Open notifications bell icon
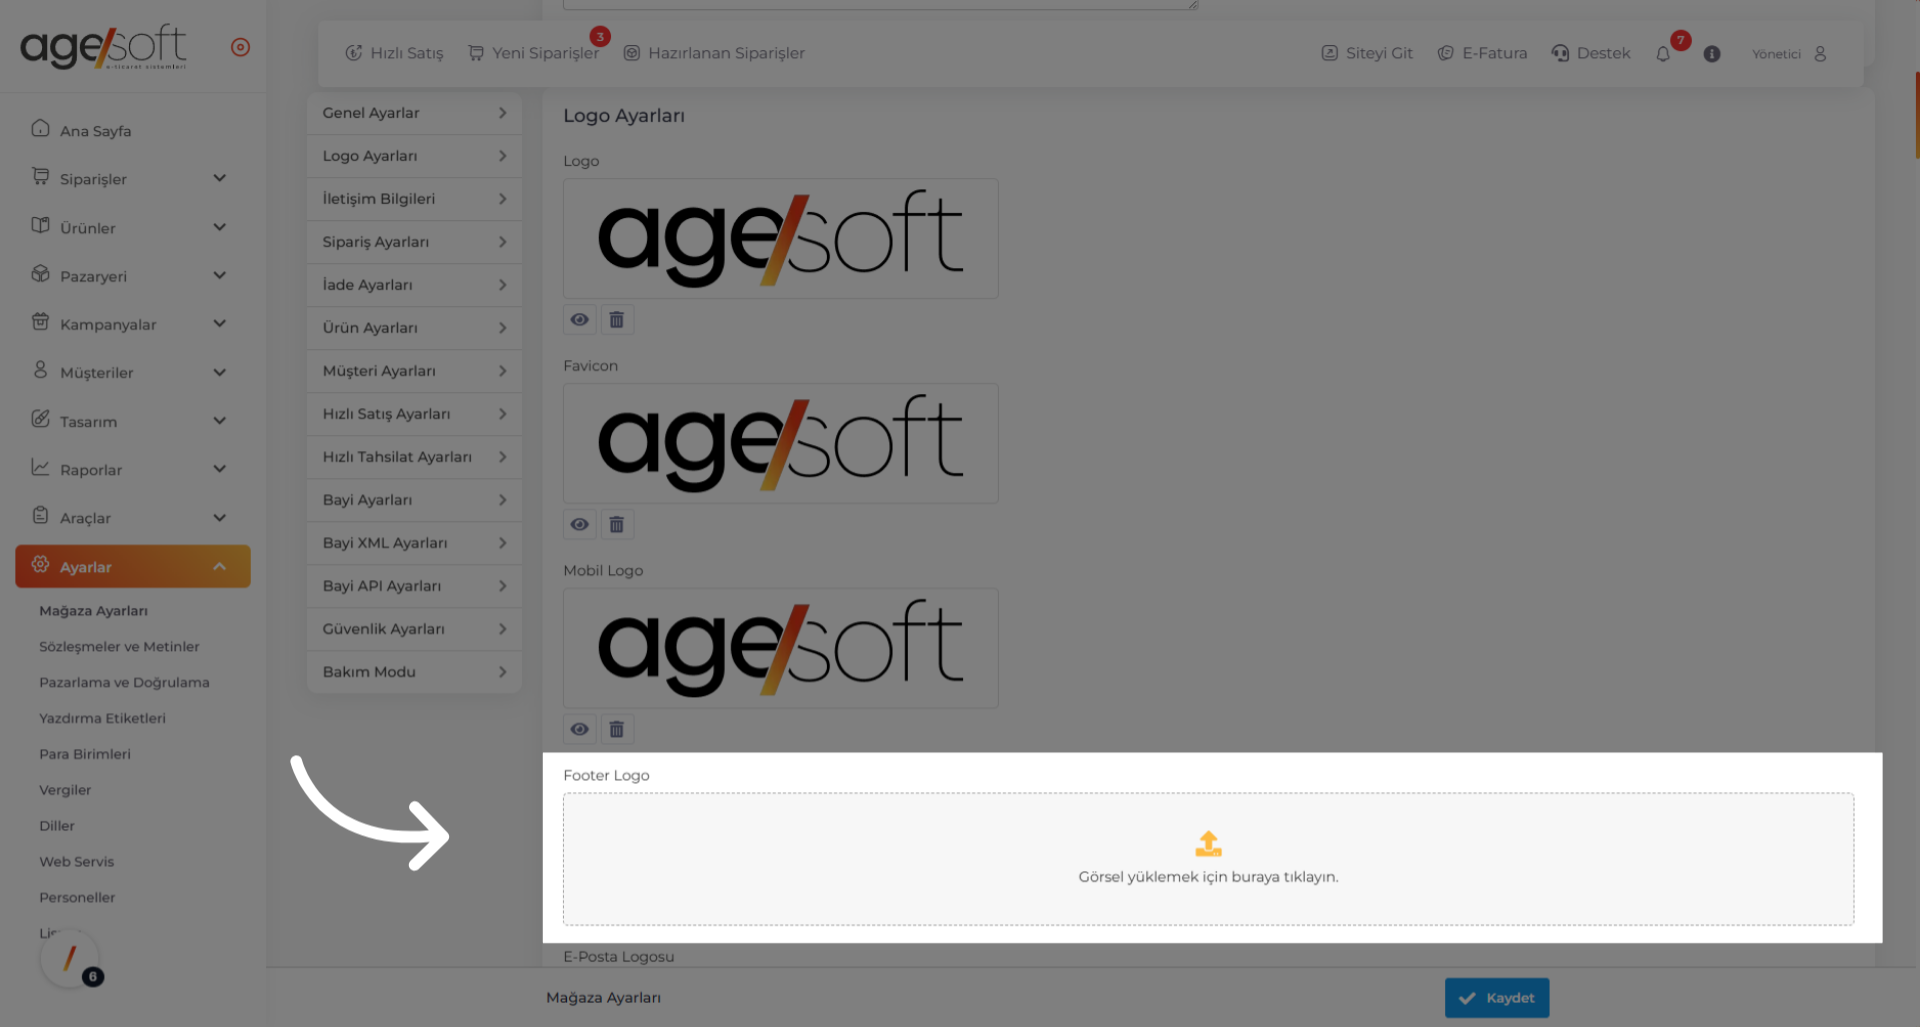Screen dimensions: 1920x1027 coord(1663,54)
